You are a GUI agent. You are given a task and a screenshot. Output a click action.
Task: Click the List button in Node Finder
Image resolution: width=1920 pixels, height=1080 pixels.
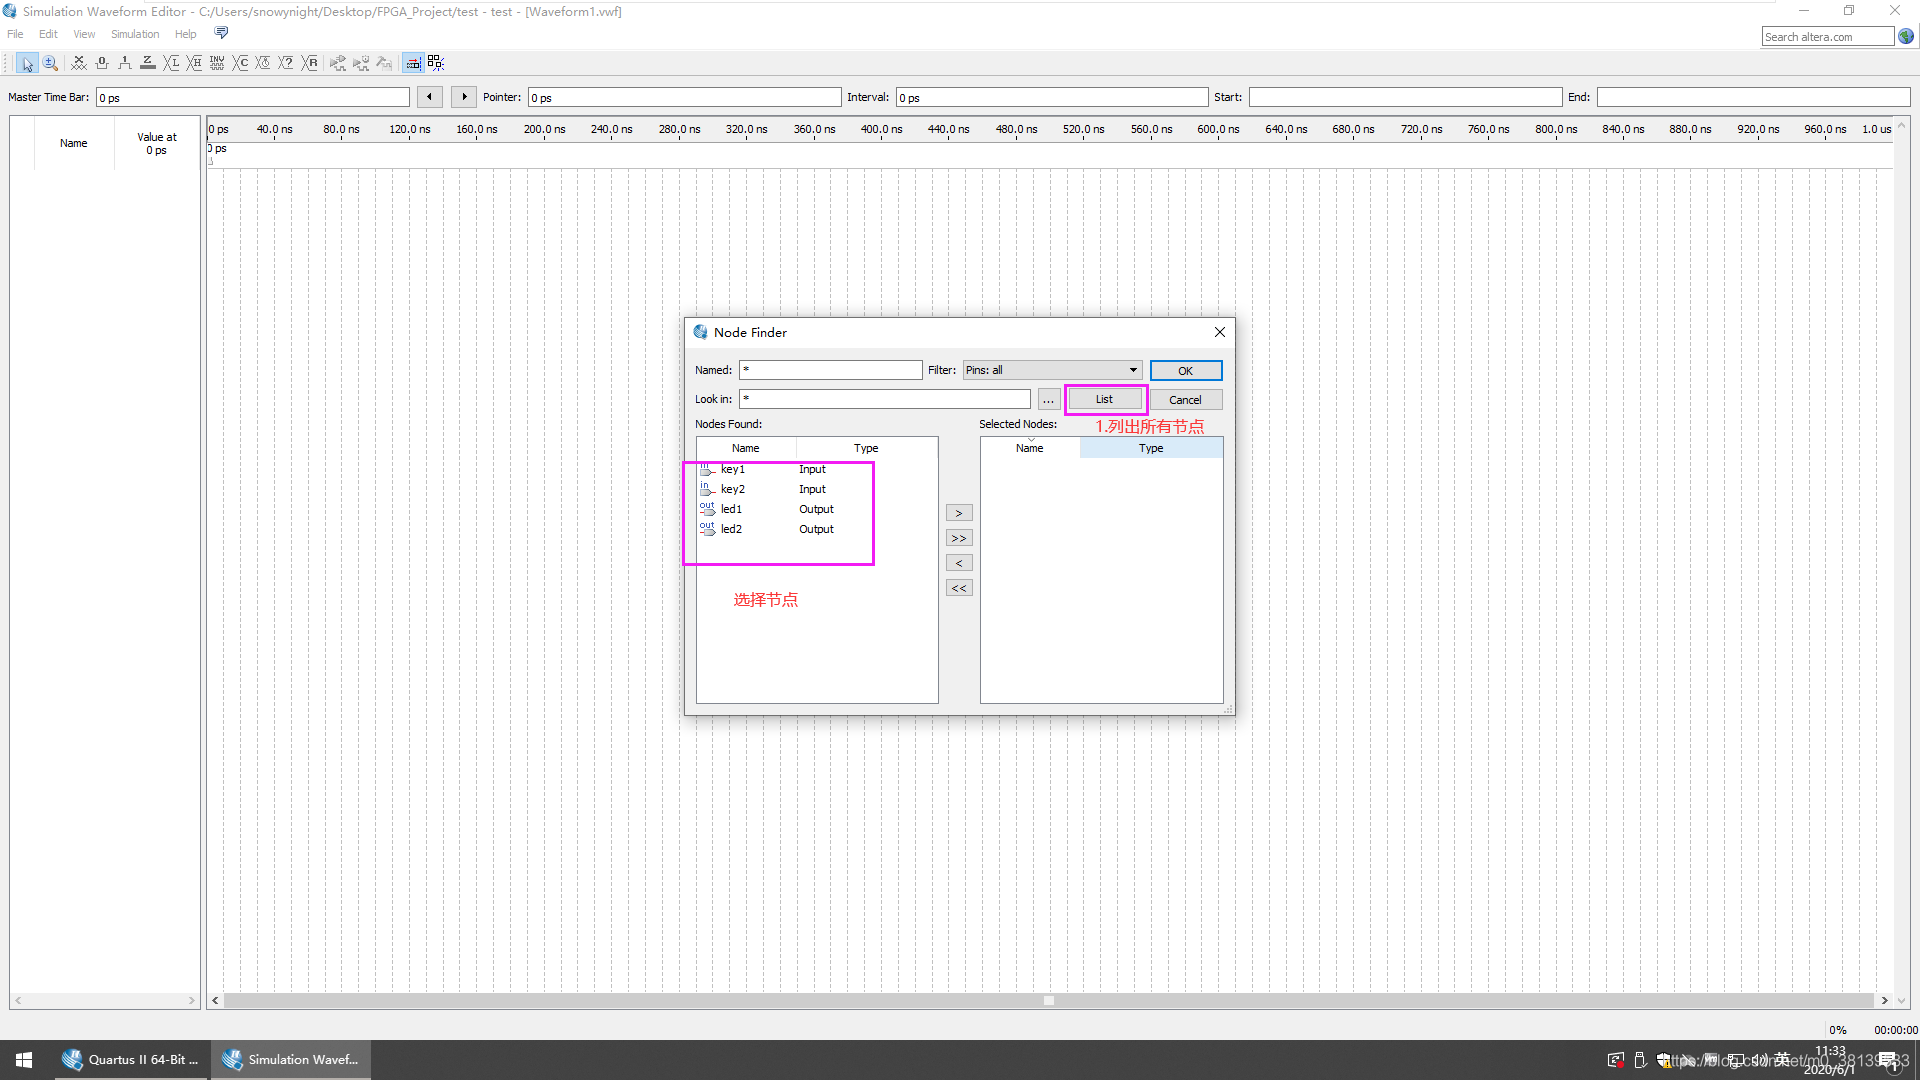coord(1104,399)
